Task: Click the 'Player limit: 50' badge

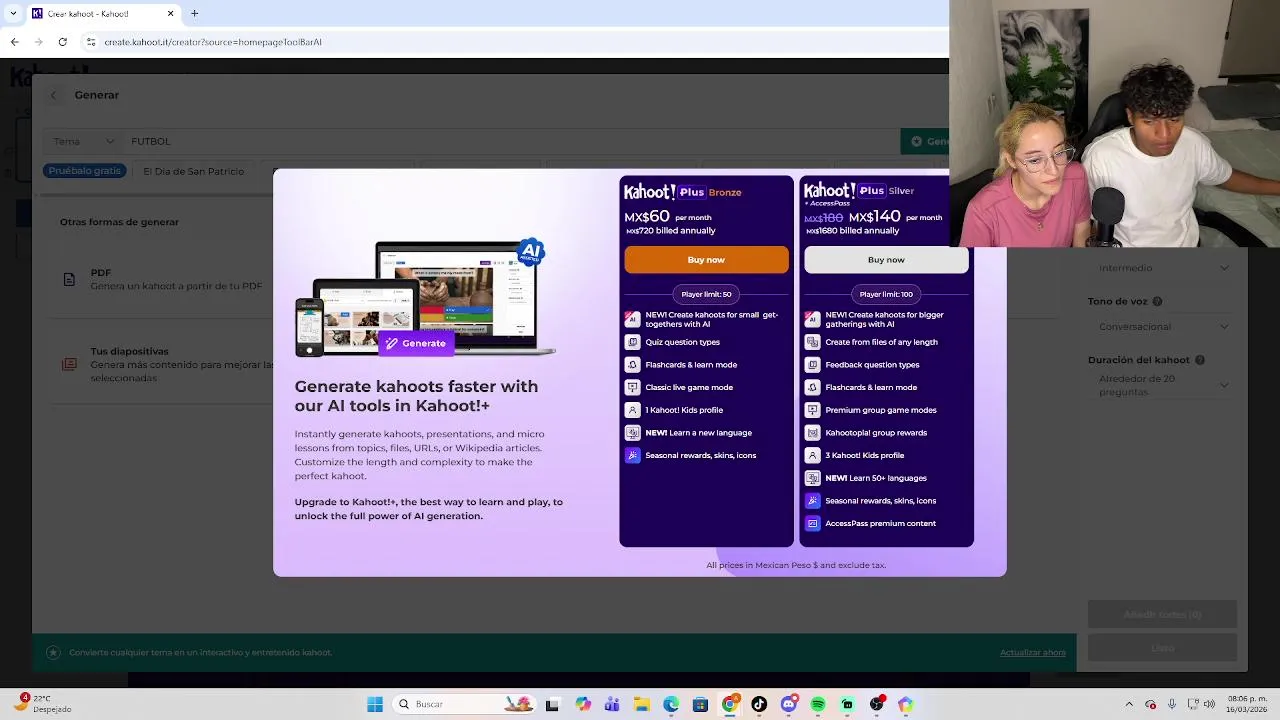Action: pyautogui.click(x=706, y=294)
